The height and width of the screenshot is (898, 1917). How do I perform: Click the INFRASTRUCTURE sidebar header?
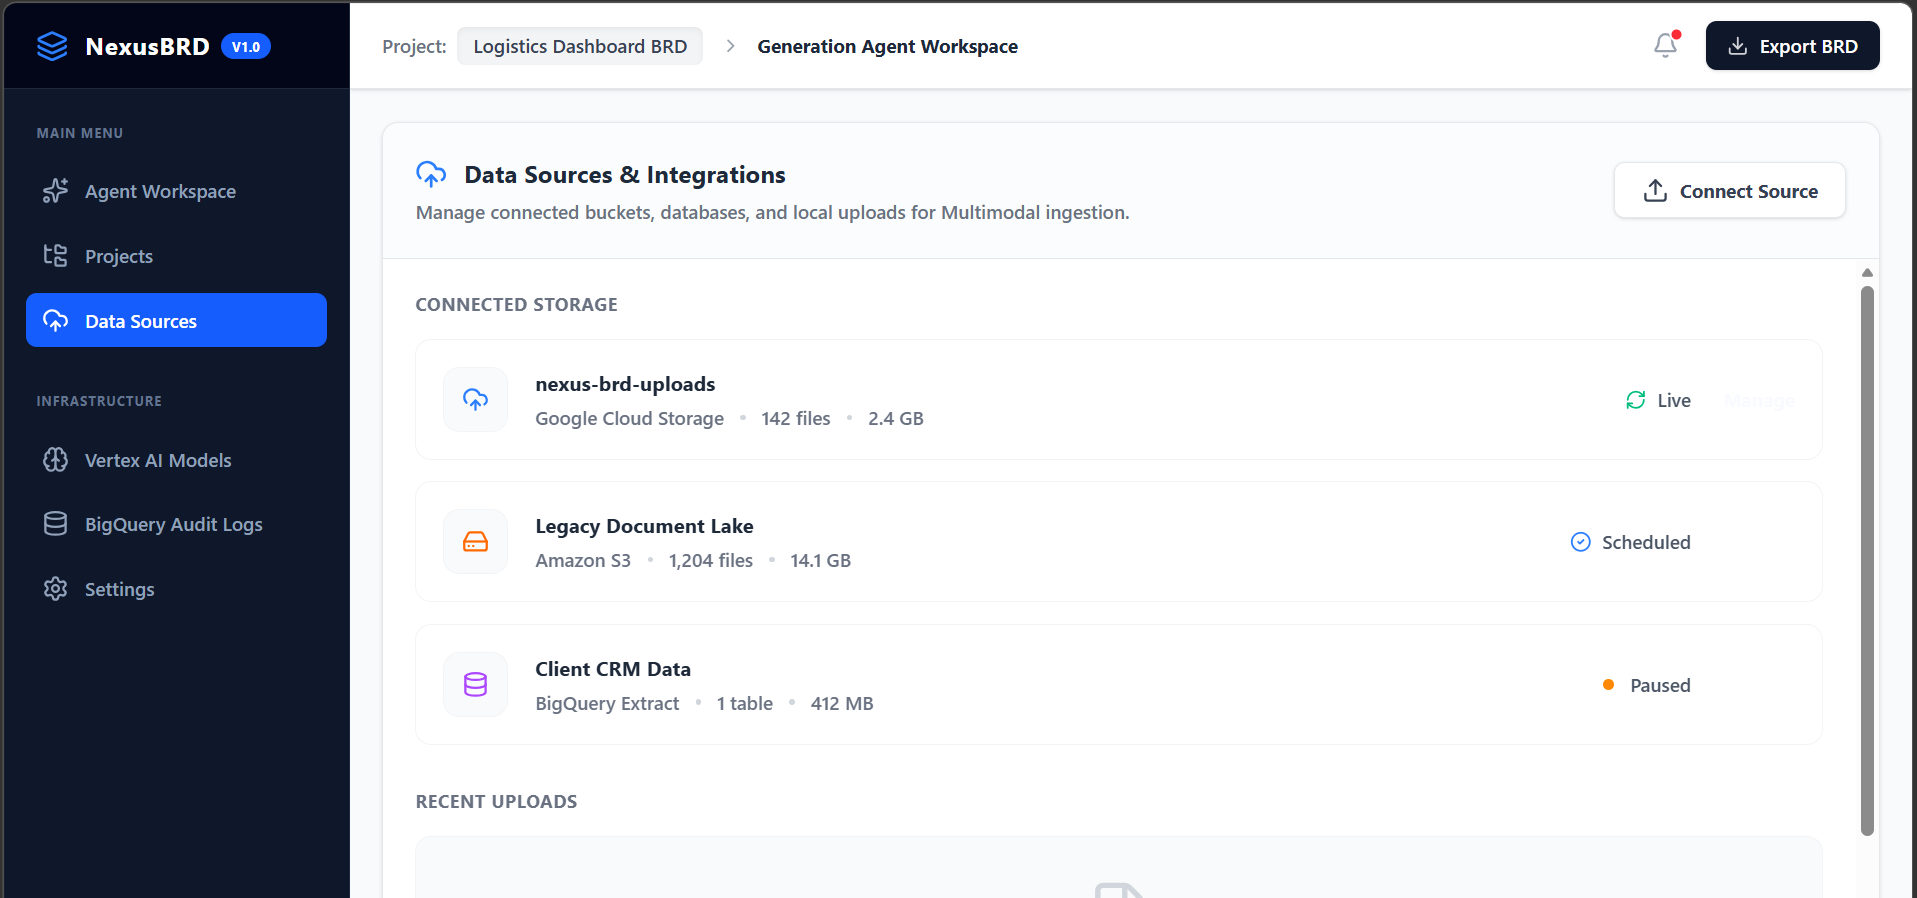pos(99,401)
